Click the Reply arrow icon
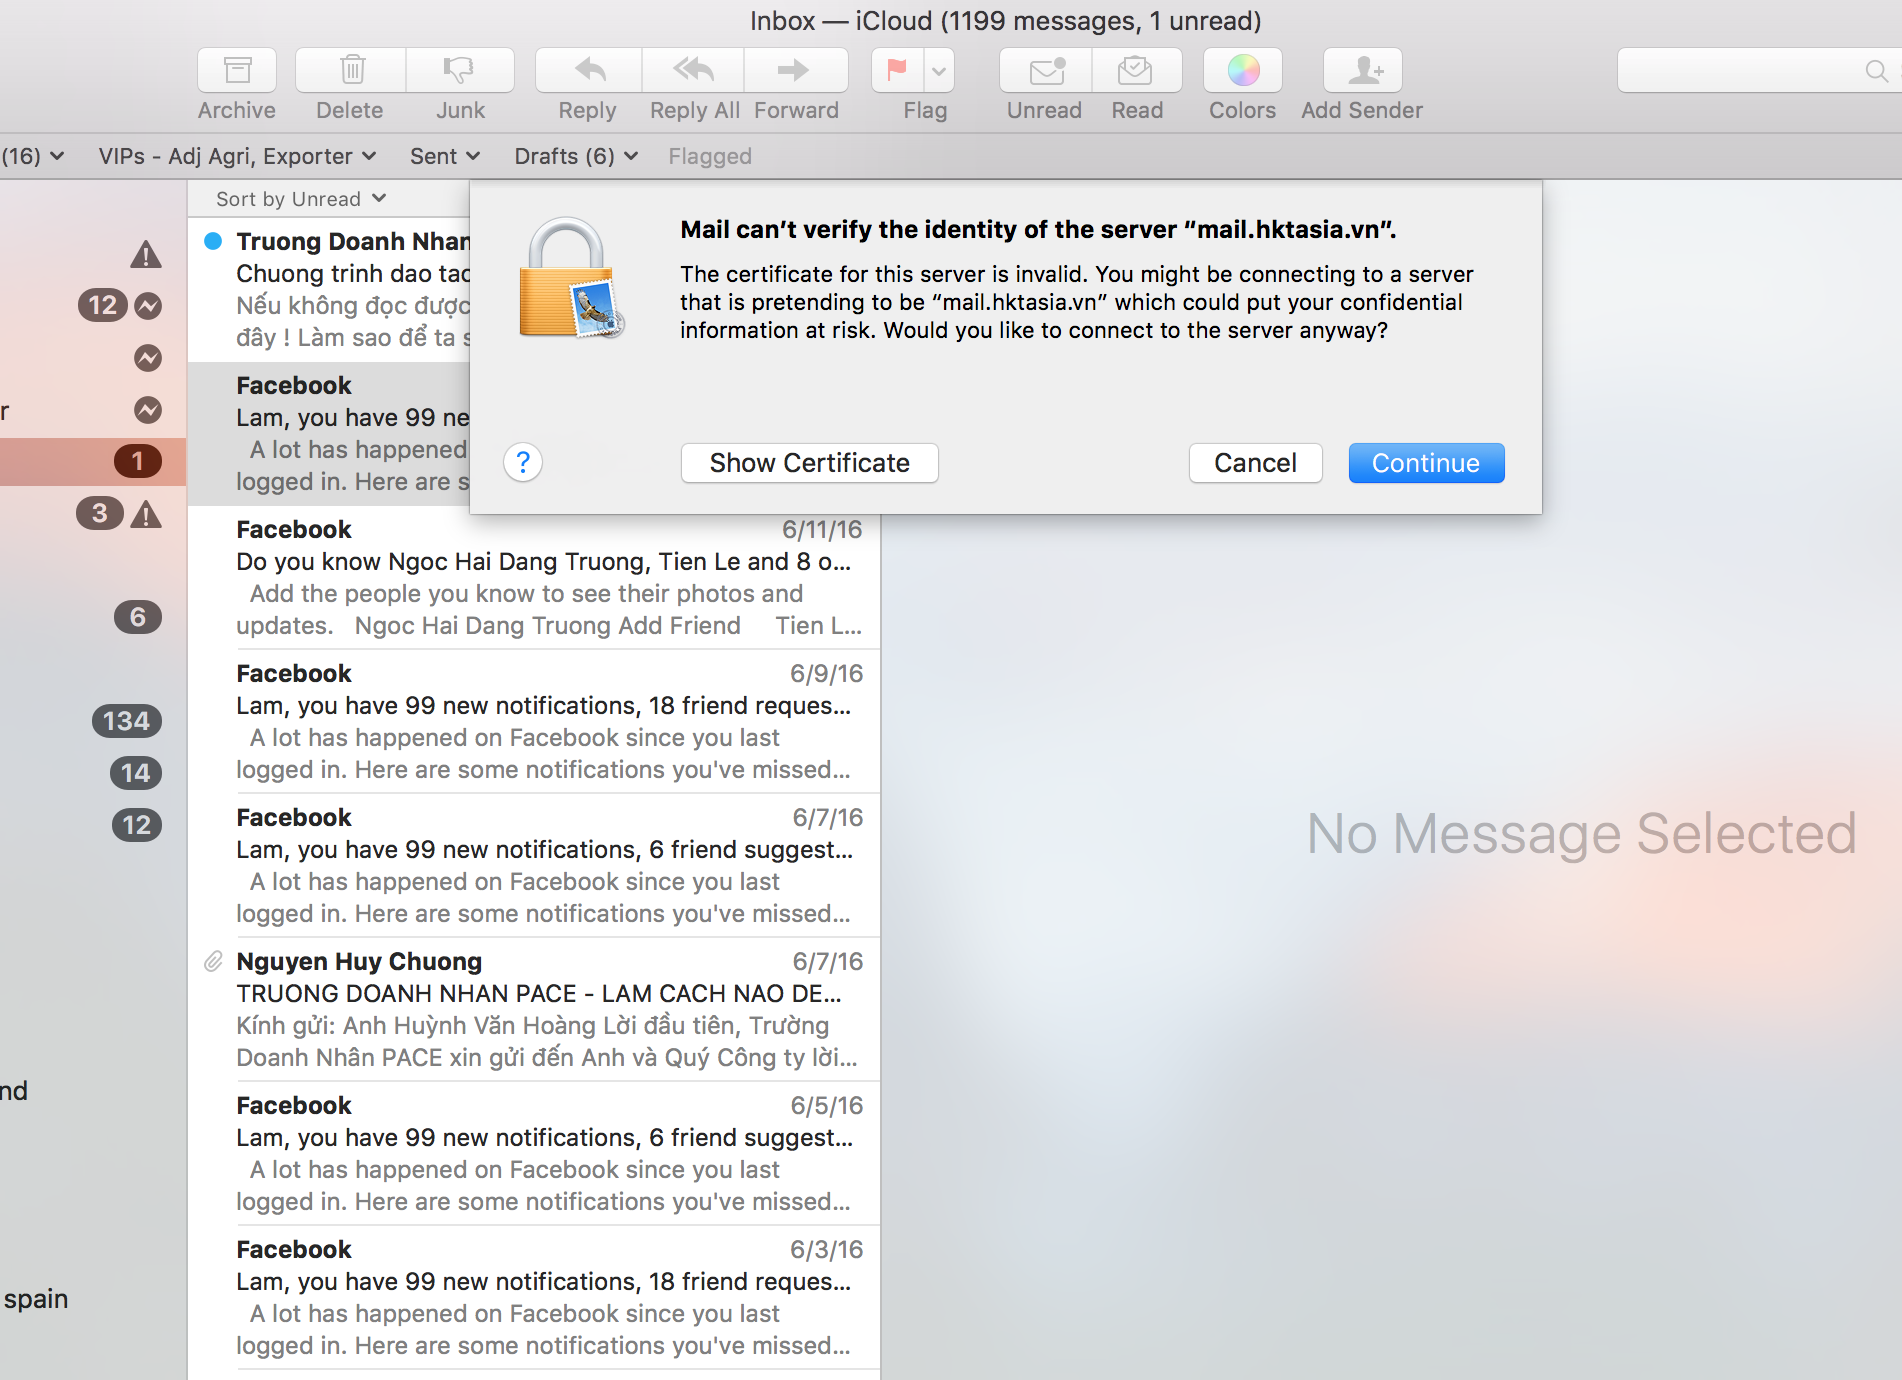Viewport: 1902px width, 1380px height. click(x=589, y=70)
